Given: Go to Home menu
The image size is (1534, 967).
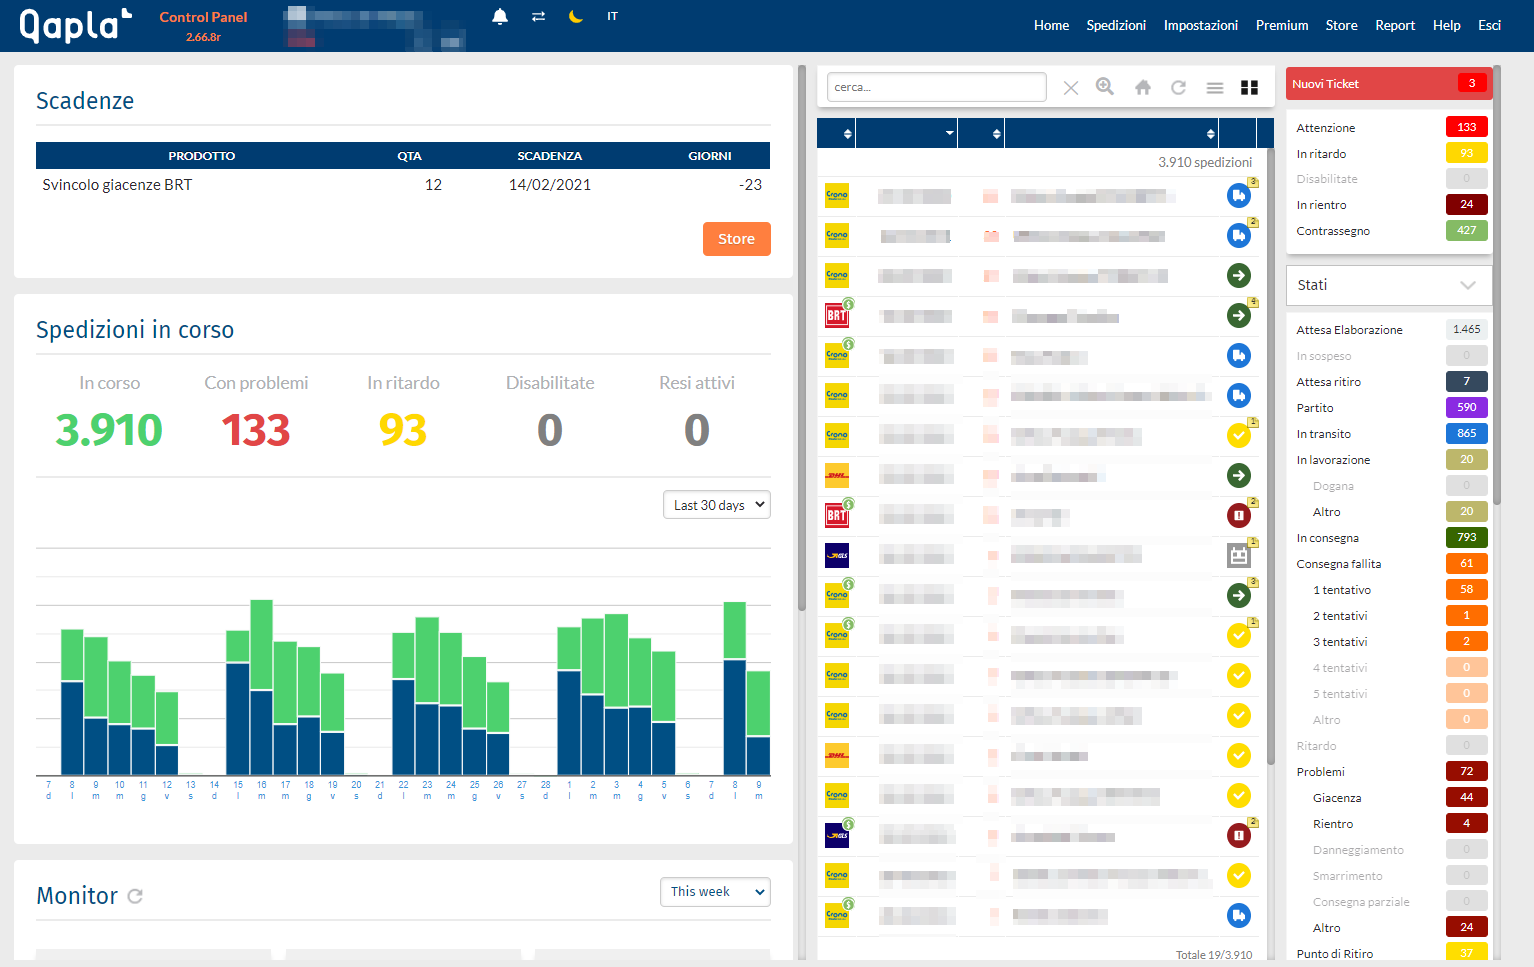Looking at the screenshot, I should coord(1051,25).
